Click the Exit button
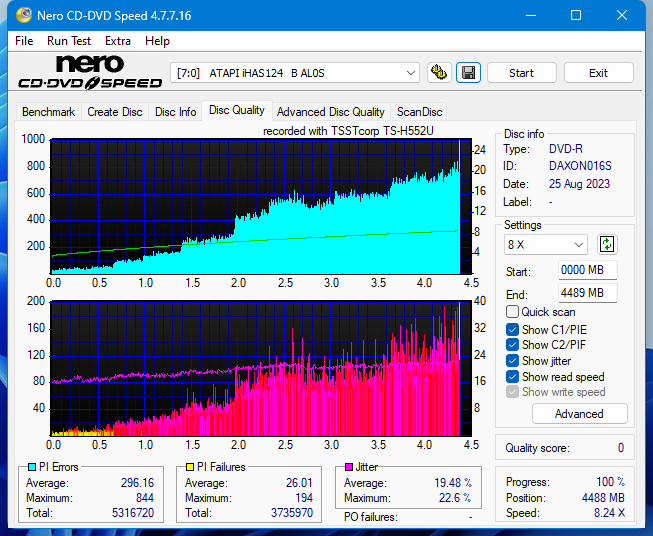The image size is (653, 536). (598, 73)
